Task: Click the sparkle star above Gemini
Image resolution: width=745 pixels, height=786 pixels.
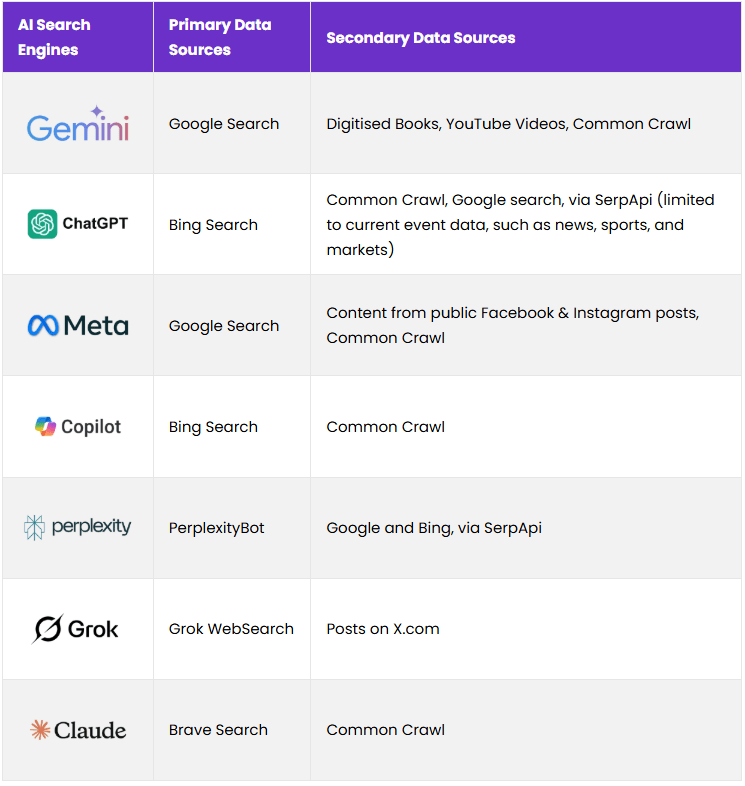Action: [97, 112]
